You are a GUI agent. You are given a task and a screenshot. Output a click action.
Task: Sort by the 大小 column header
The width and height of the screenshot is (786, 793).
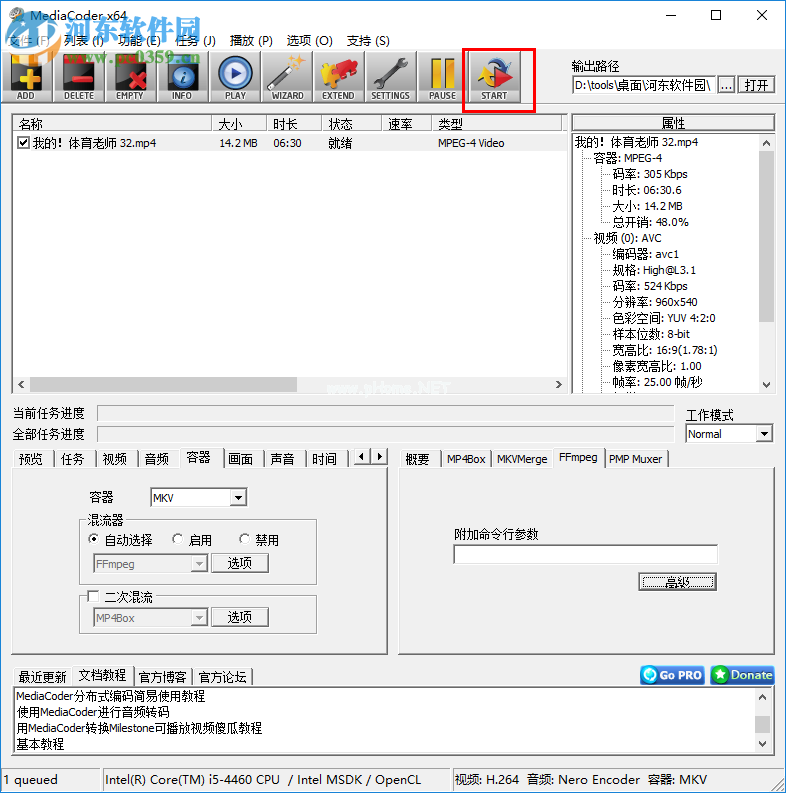coord(239,124)
